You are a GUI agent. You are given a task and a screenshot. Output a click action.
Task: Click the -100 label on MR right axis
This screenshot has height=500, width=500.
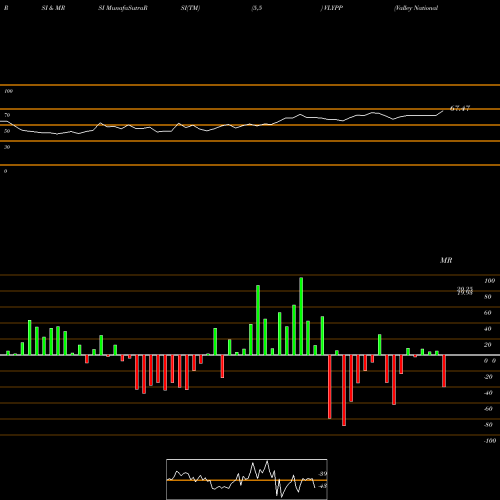(x=490, y=441)
